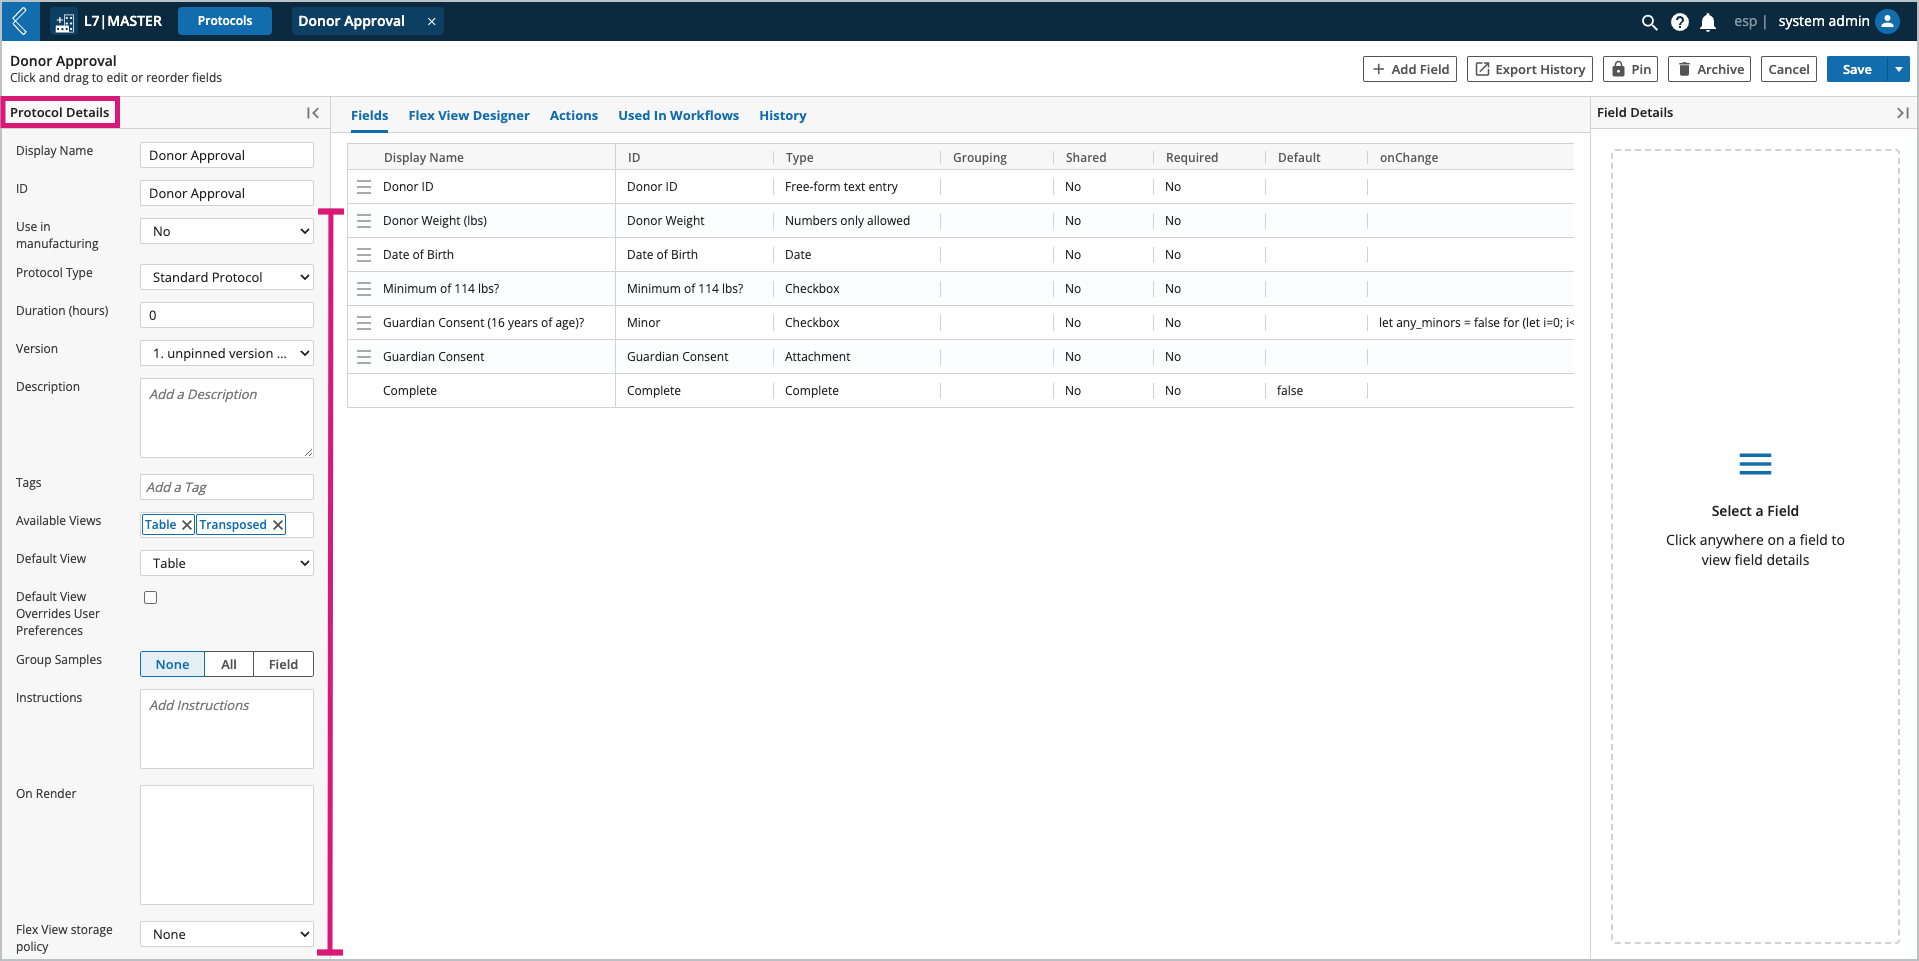The image size is (1919, 961).
Task: Switch to the Fields tab
Action: pos(369,116)
